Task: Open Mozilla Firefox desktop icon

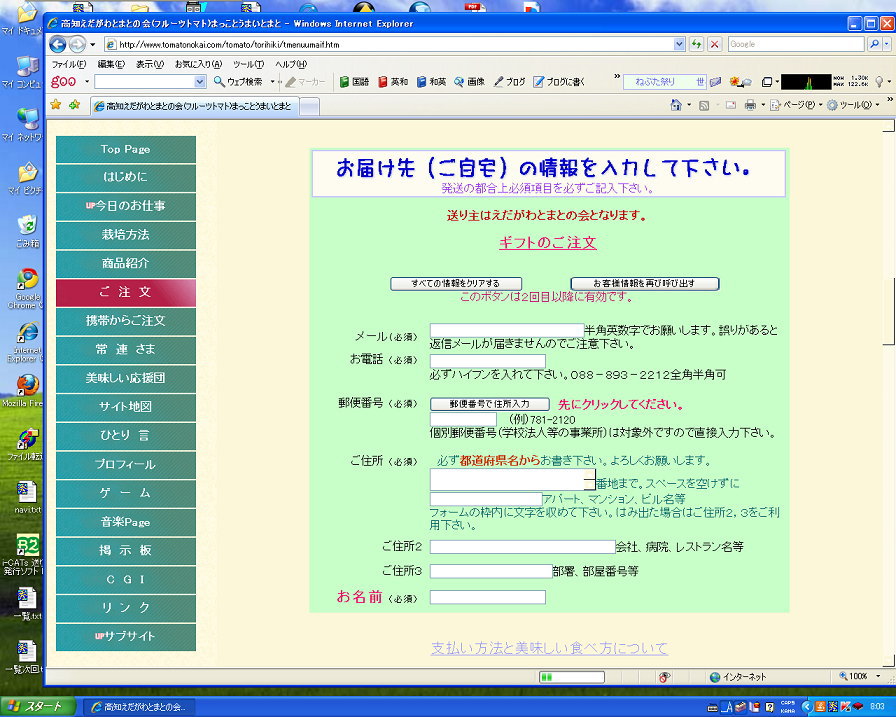Action: click(27, 388)
